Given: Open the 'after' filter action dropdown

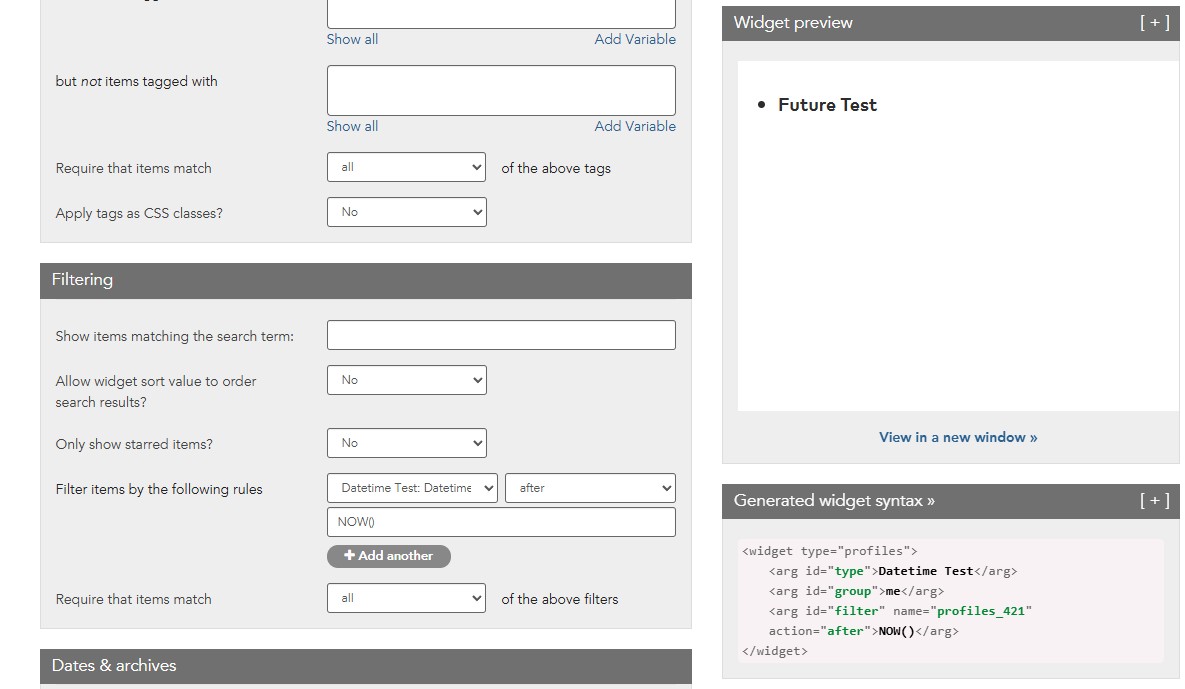Looking at the screenshot, I should coord(590,488).
